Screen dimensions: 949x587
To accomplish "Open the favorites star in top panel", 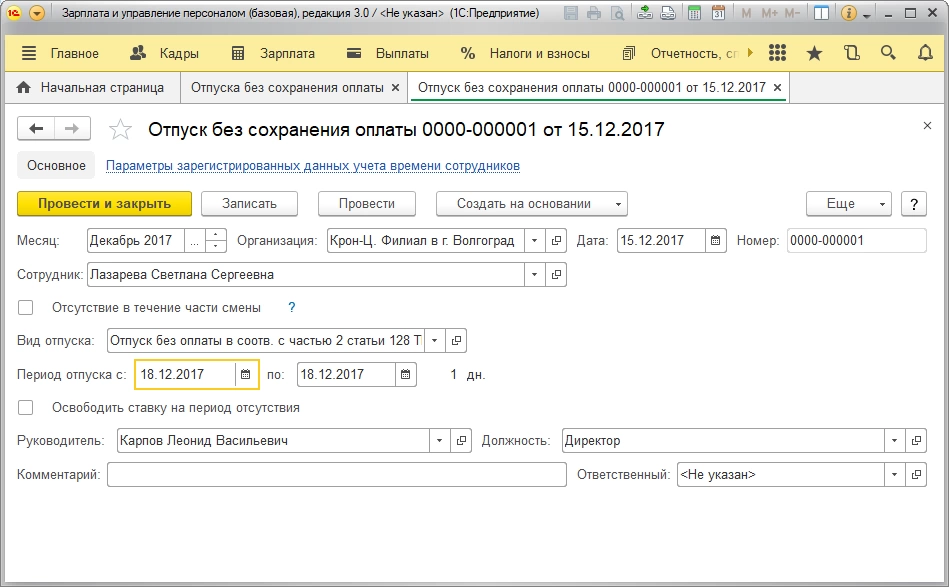I will [x=814, y=53].
